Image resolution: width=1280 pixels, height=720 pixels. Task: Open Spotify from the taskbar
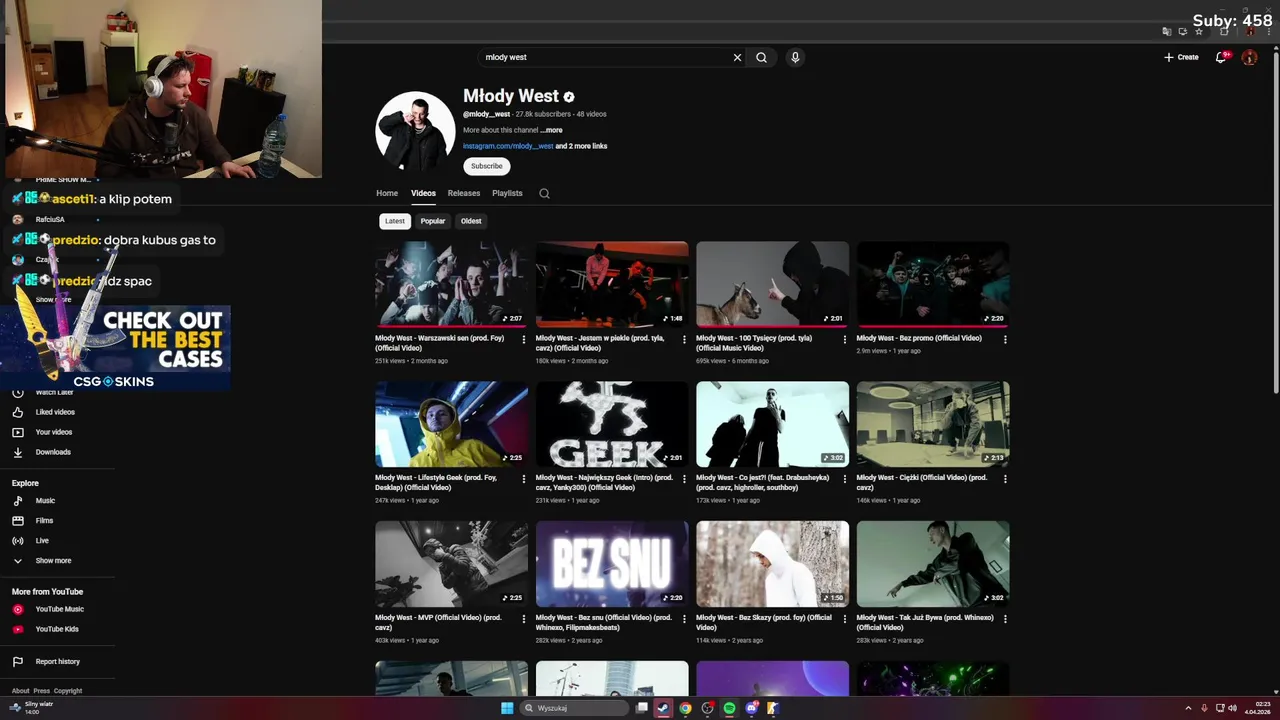click(729, 708)
